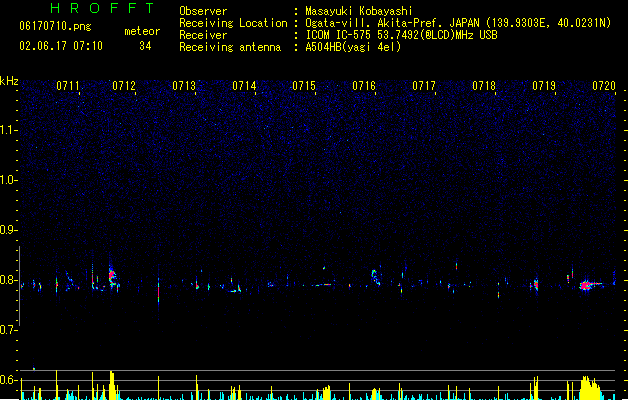
Task: Click the meteor echo at 0716
Action: point(375,277)
